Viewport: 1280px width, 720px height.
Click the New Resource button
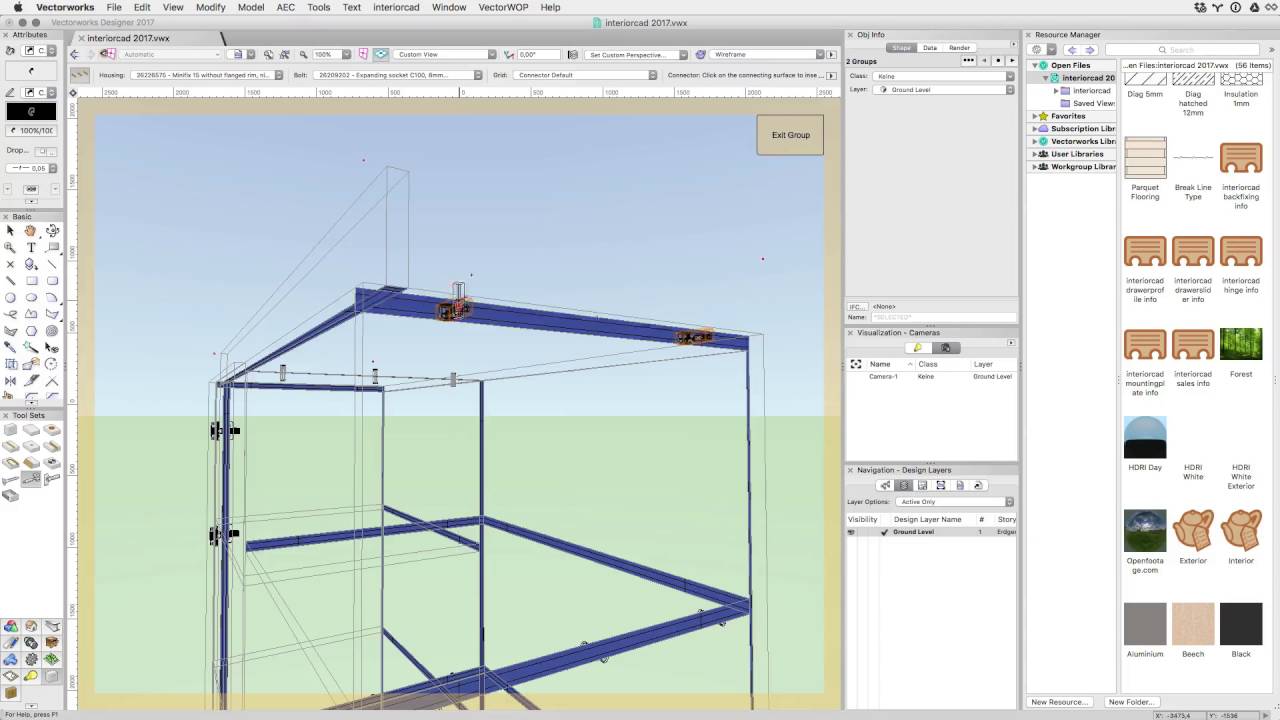pyautogui.click(x=1059, y=702)
